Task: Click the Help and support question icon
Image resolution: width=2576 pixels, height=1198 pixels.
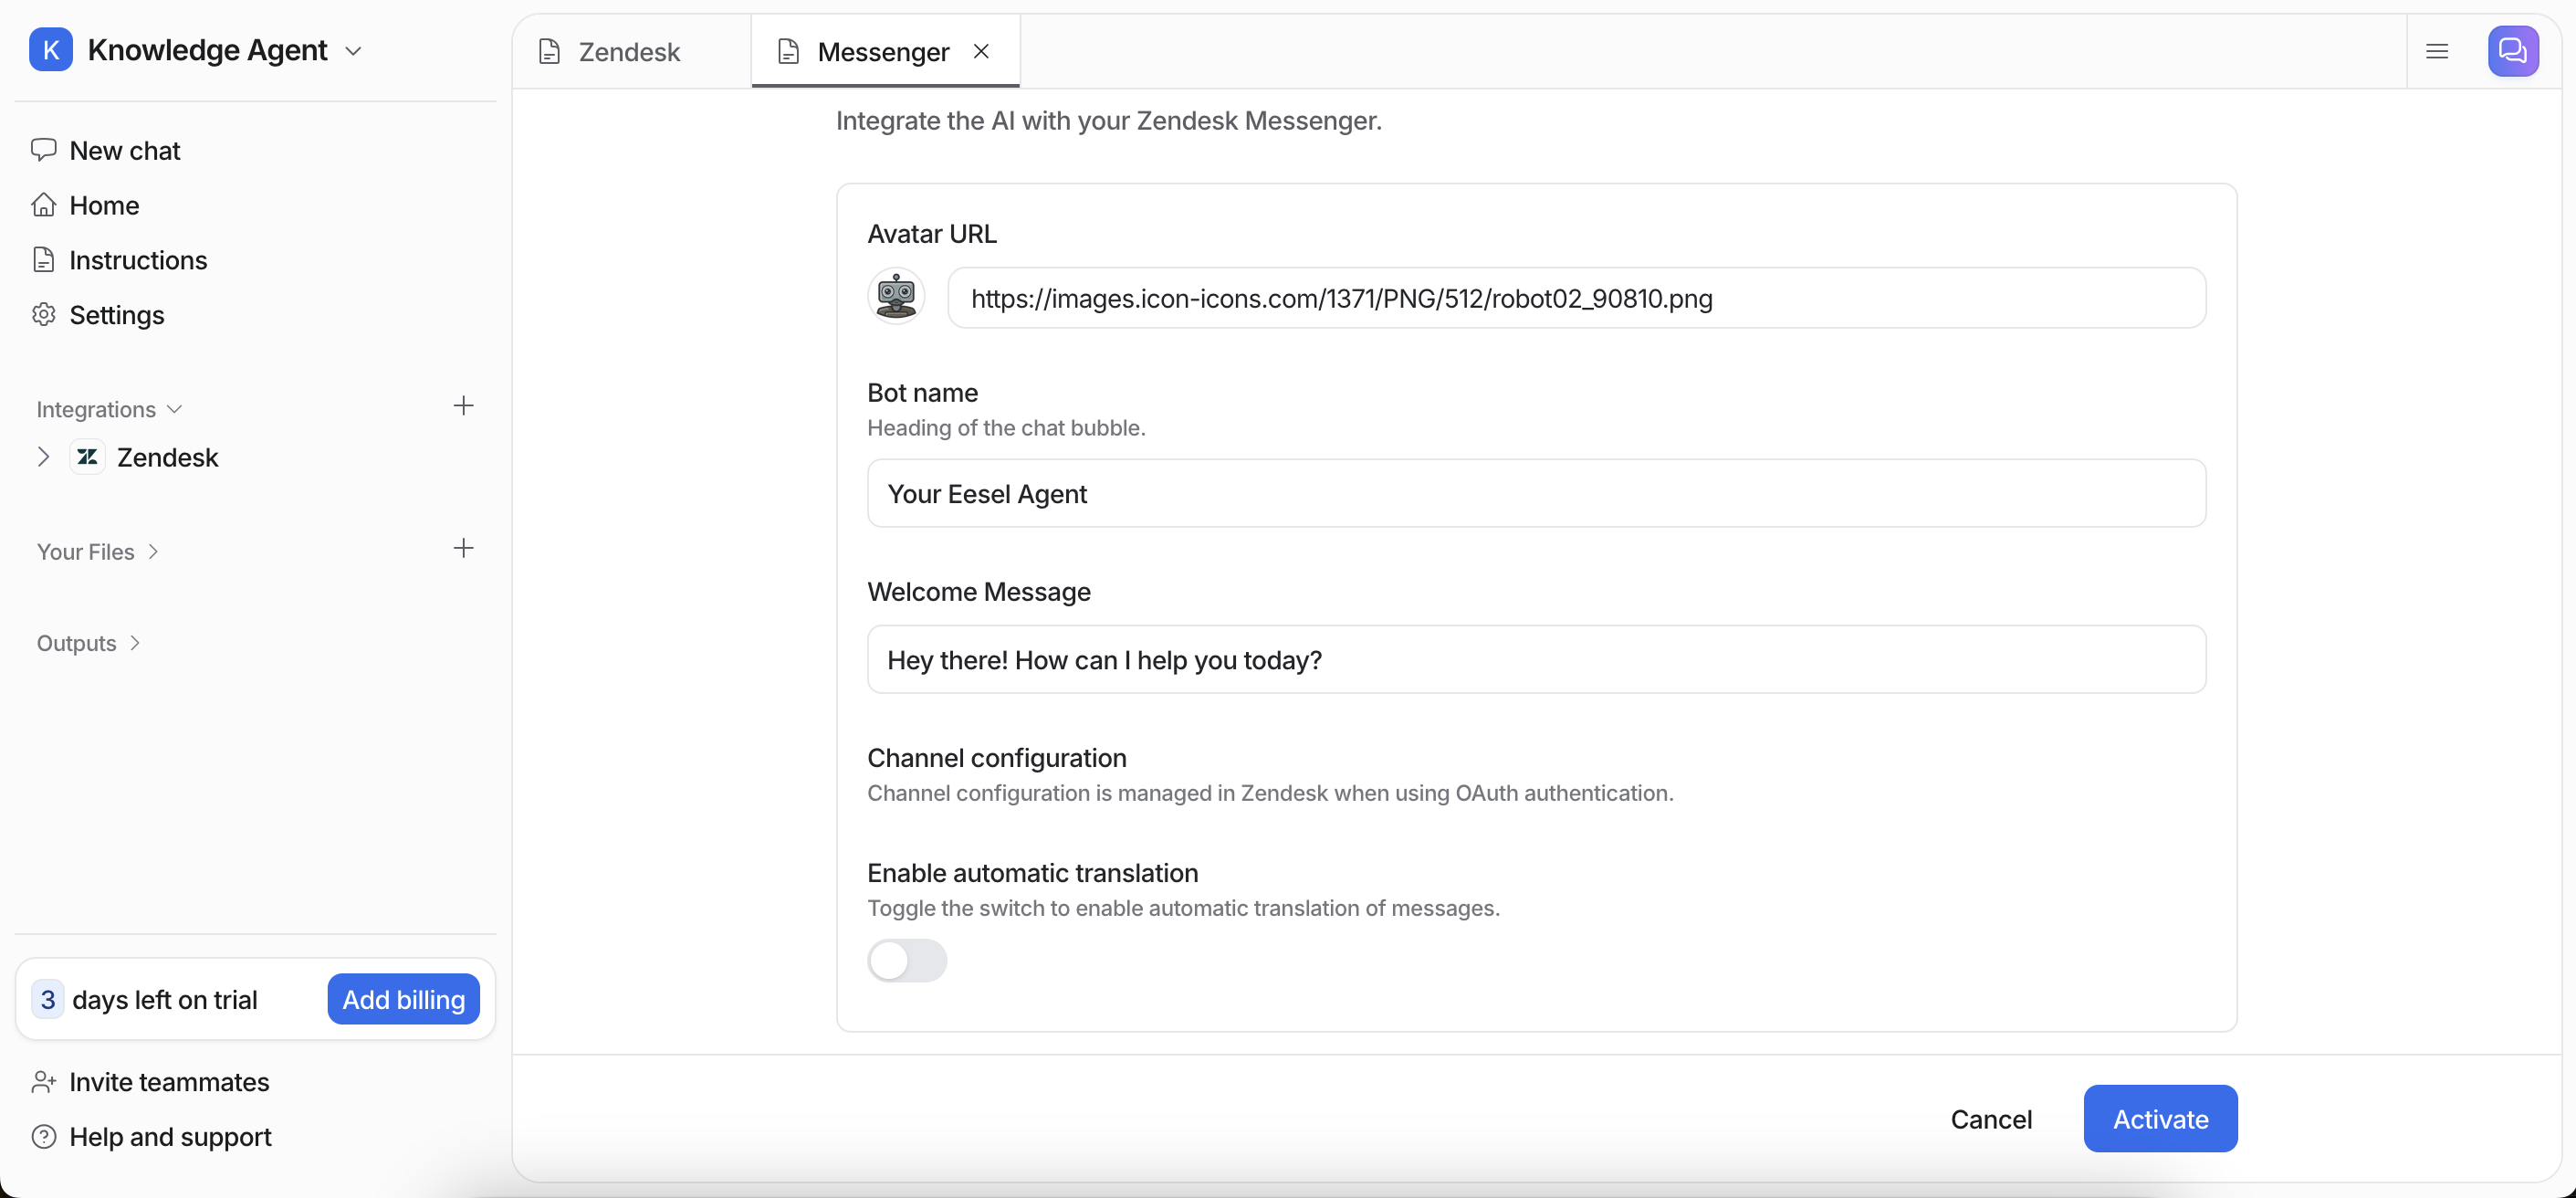Action: click(44, 1137)
